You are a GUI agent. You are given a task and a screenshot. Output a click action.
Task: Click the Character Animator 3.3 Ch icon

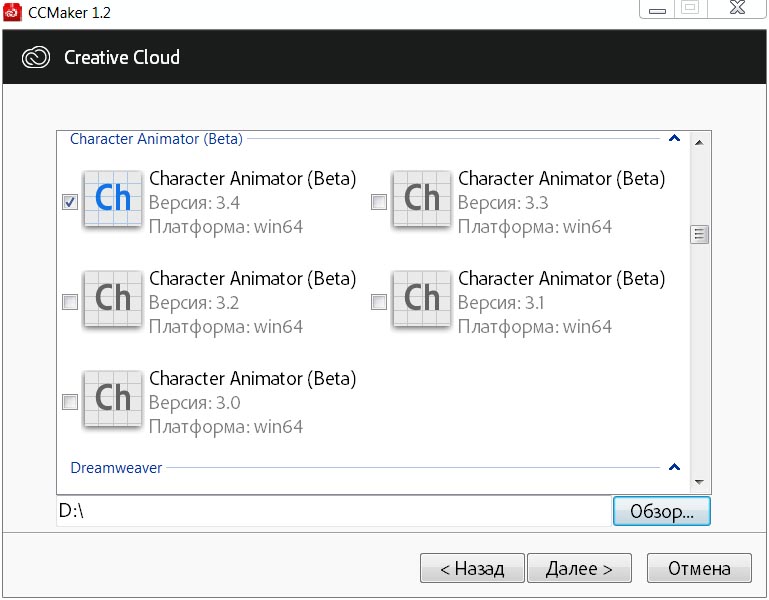point(422,199)
